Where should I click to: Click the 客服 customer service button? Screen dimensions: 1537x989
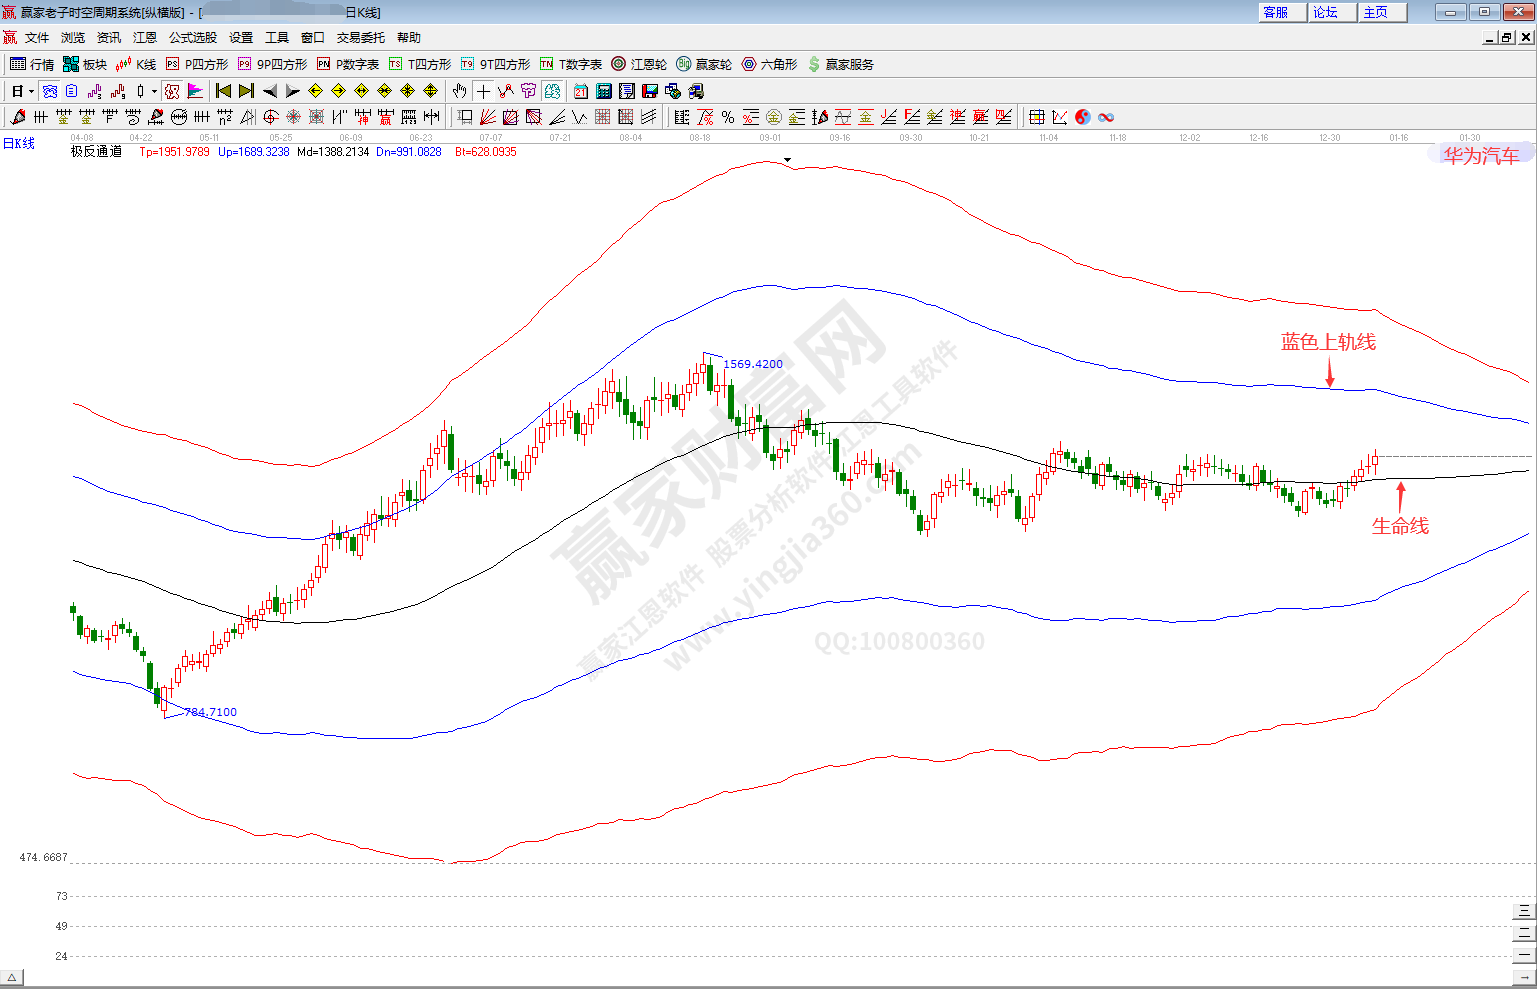click(1281, 12)
